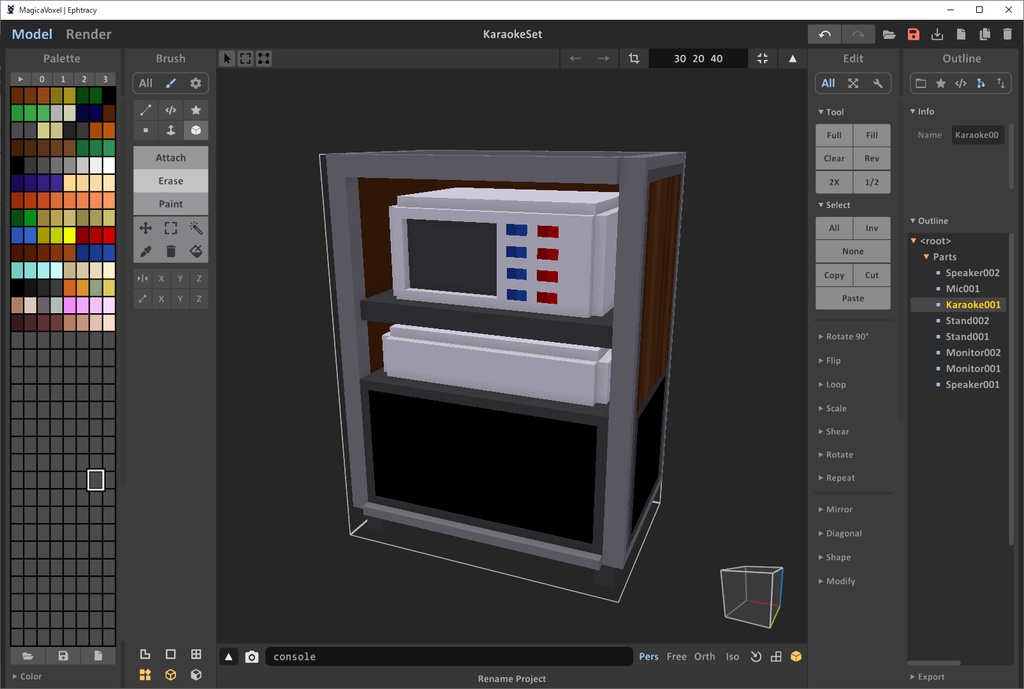Expand the Shear section

tap(834, 431)
